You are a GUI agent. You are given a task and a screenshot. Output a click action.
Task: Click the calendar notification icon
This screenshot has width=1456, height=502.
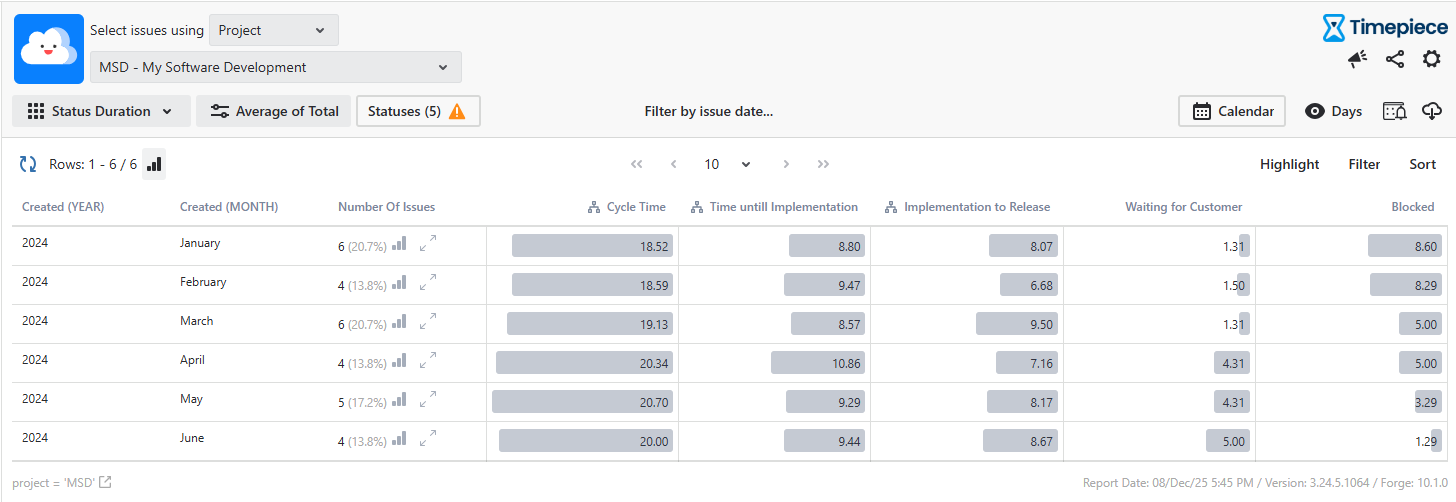[1394, 111]
